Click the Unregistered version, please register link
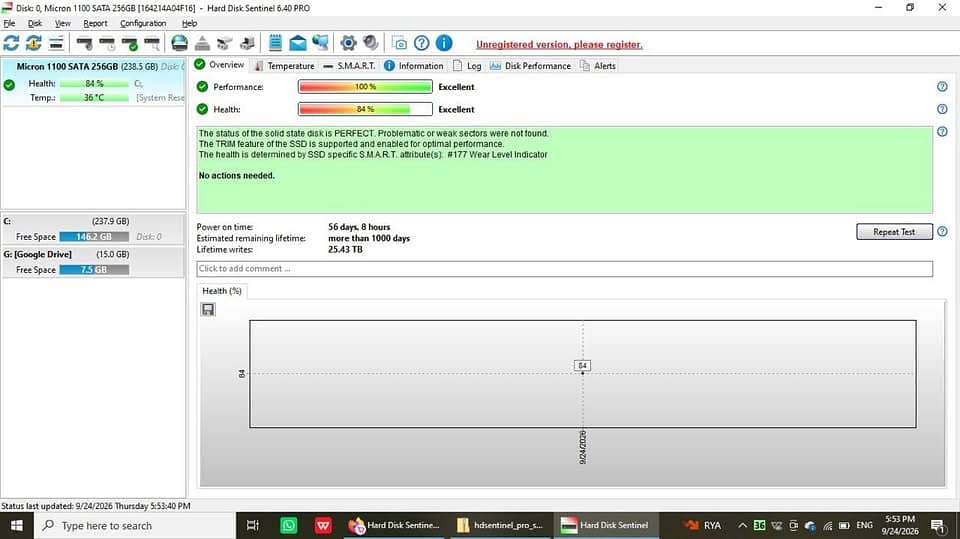This screenshot has height=539, width=960. coord(559,44)
